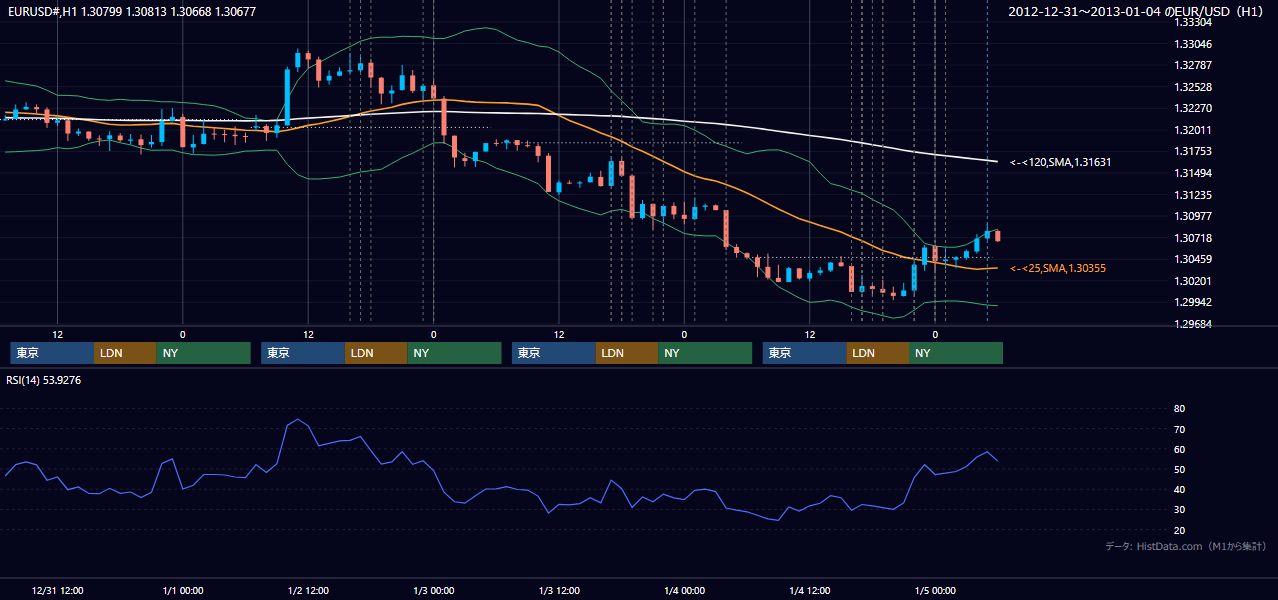Image resolution: width=1278 pixels, height=600 pixels.
Task: Click the LDN session block nearest 1/4 12:00
Action: (877, 353)
